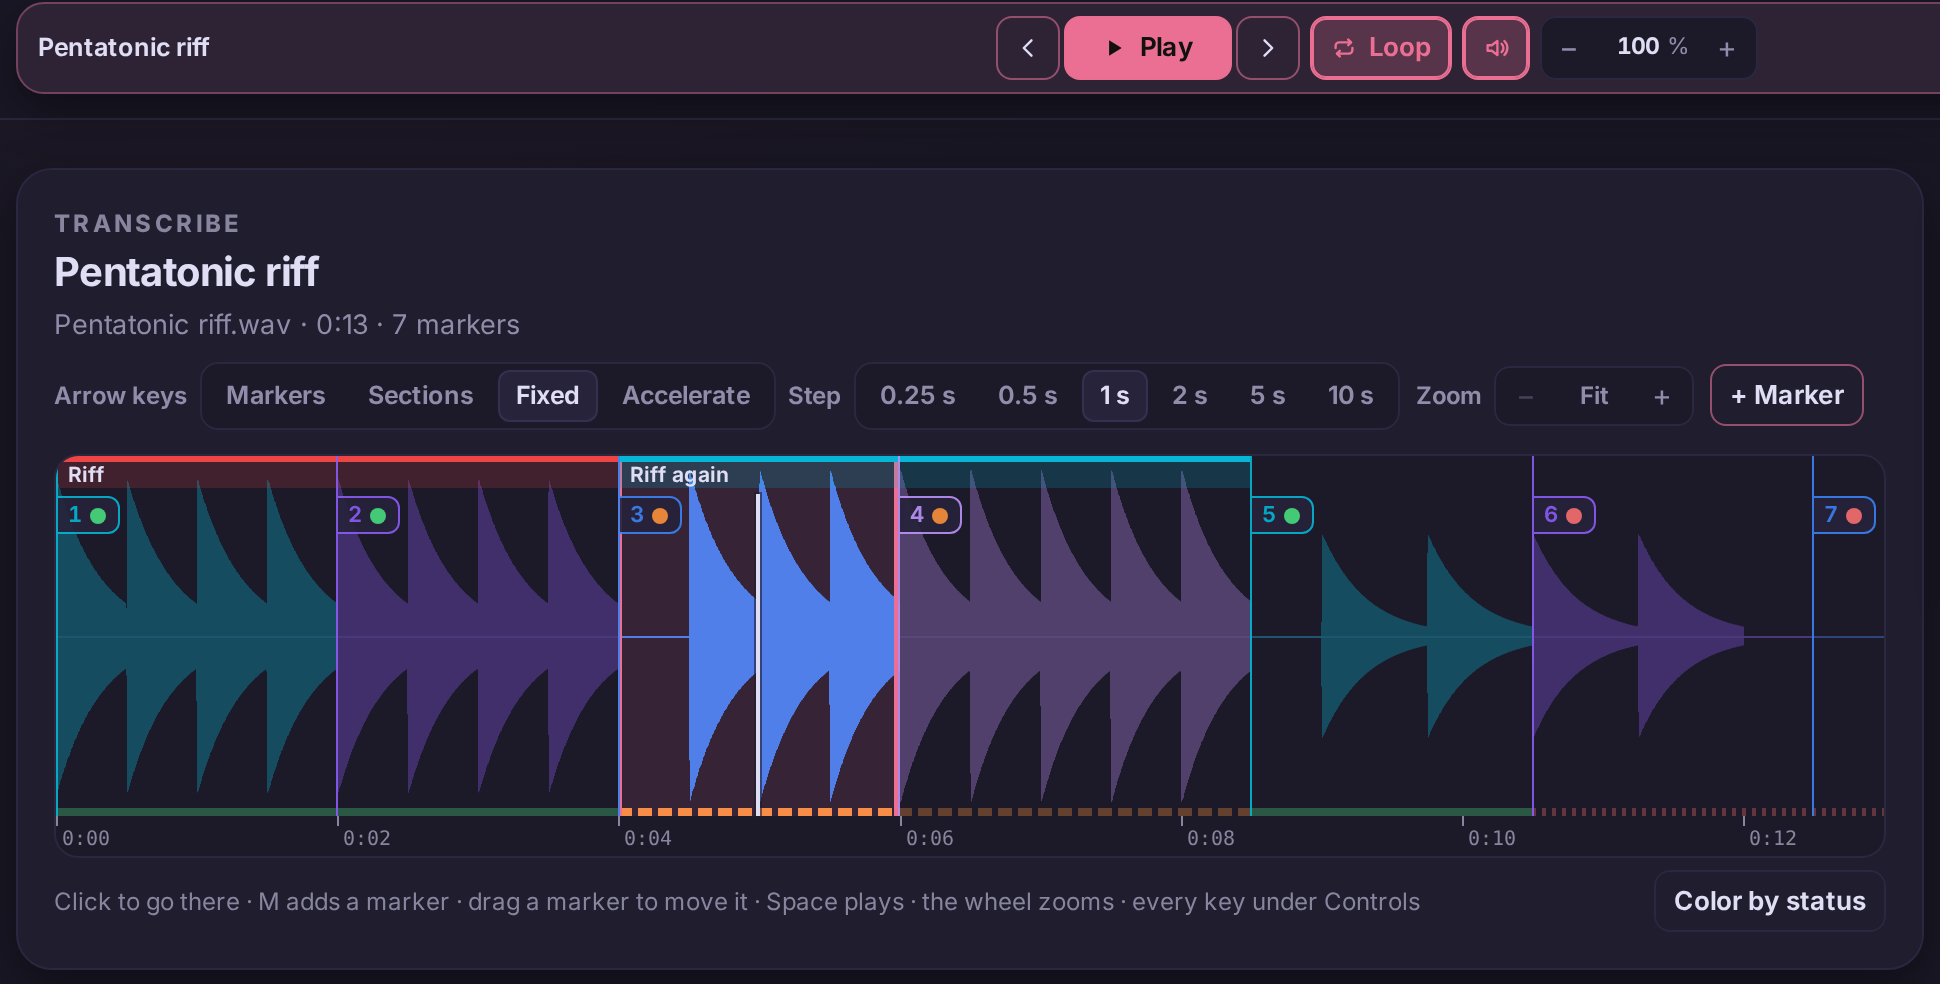The width and height of the screenshot is (1940, 984).
Task: Select the Riff again section label
Action: pyautogui.click(x=679, y=475)
